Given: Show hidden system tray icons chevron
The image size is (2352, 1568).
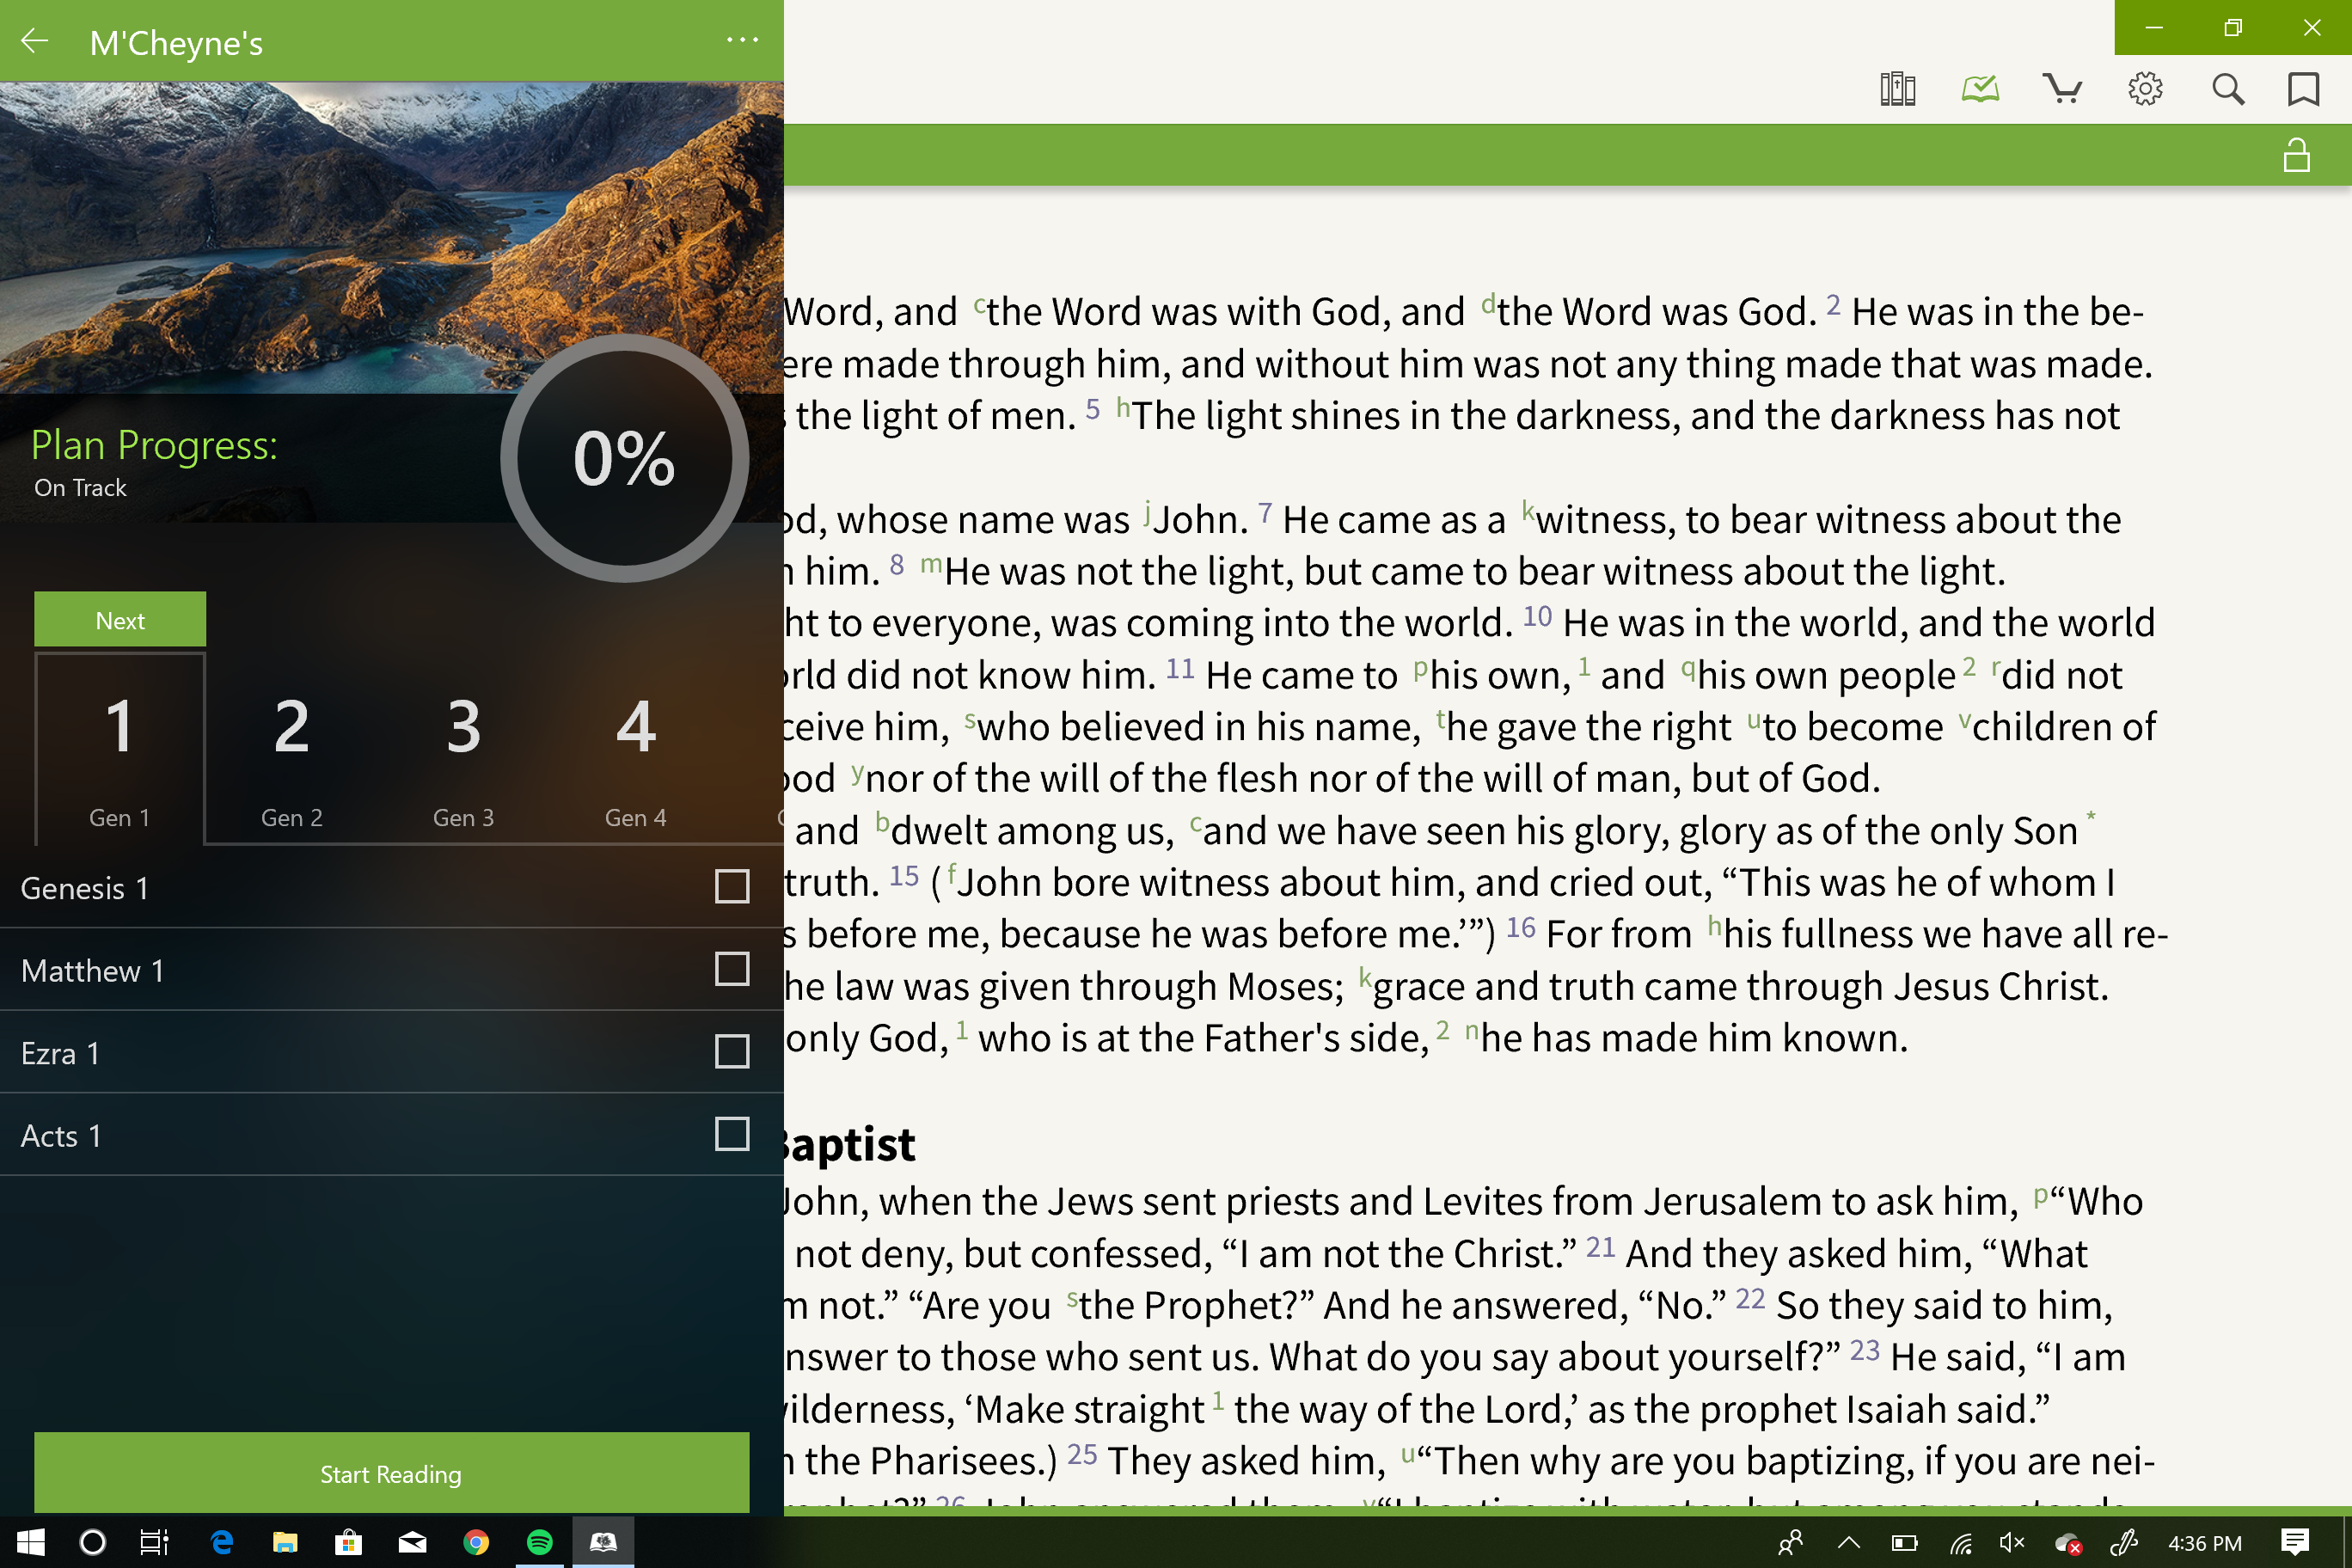Looking at the screenshot, I should pos(1849,1543).
